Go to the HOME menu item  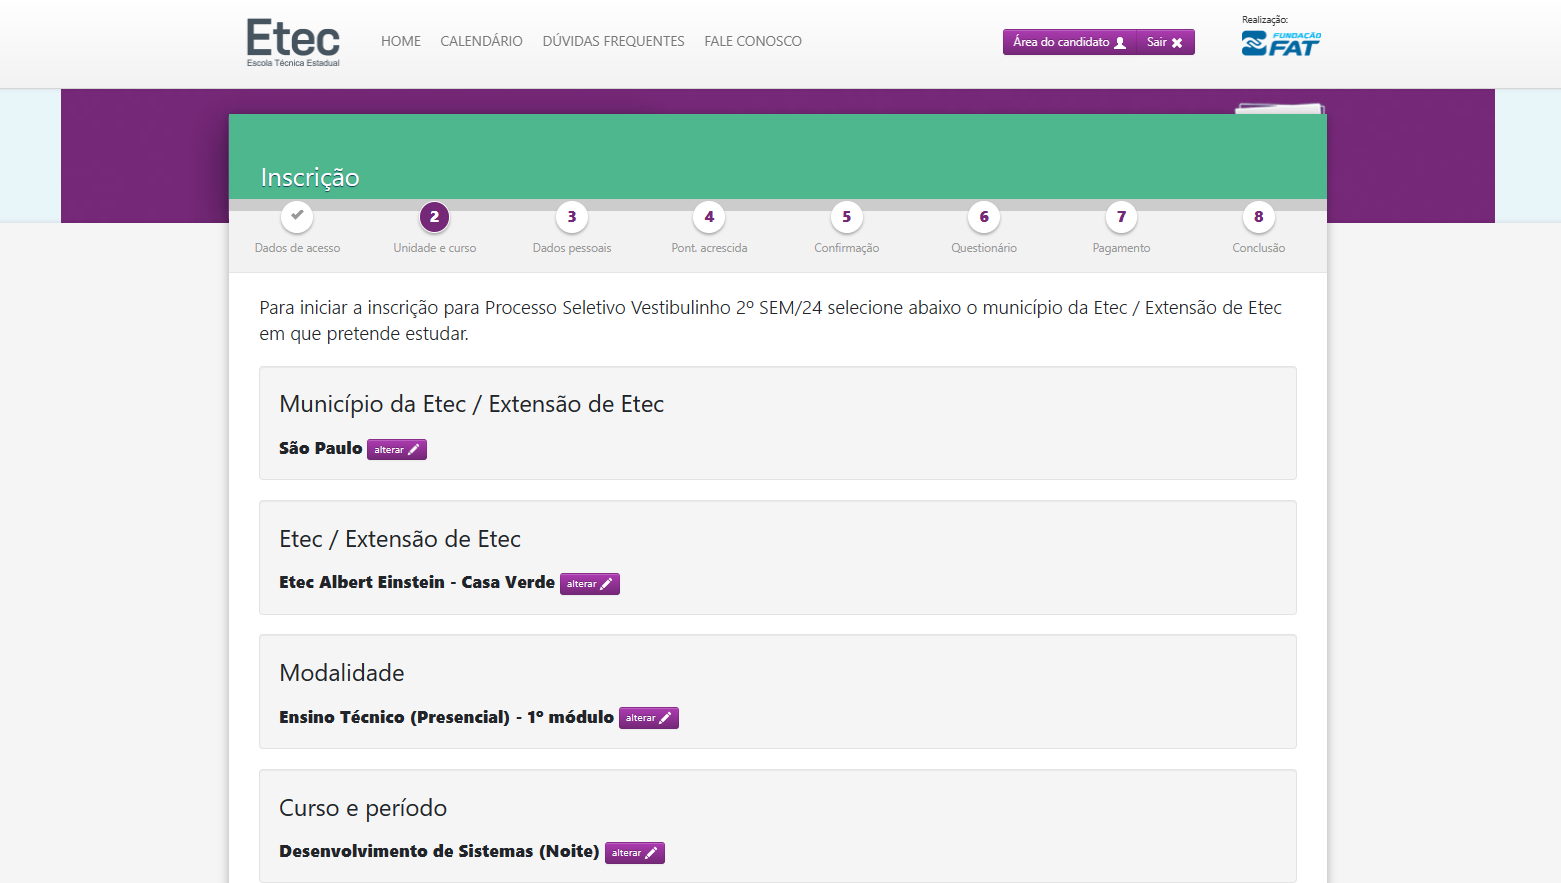pos(401,41)
